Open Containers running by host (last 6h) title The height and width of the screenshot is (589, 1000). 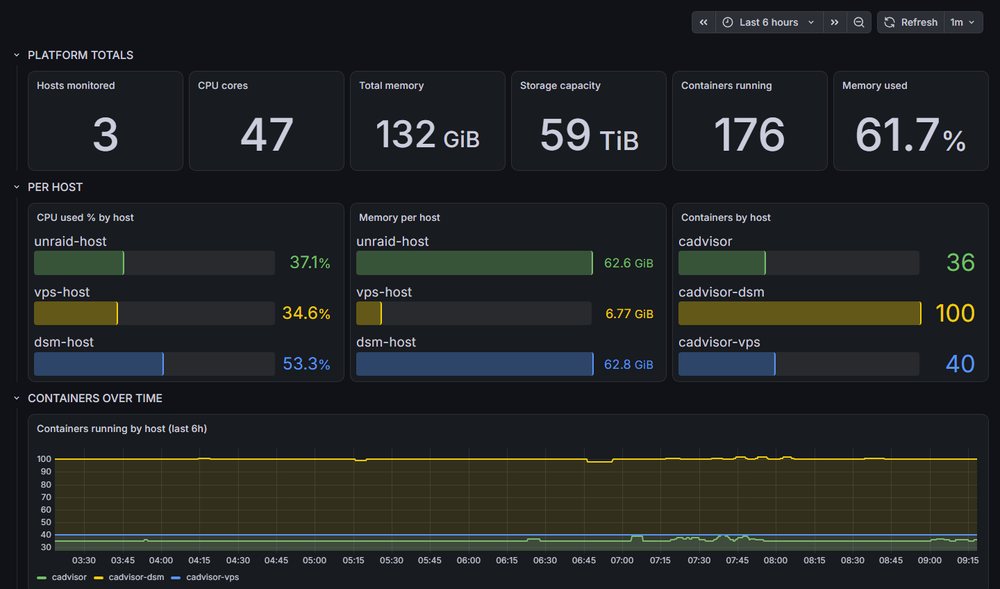[122, 428]
